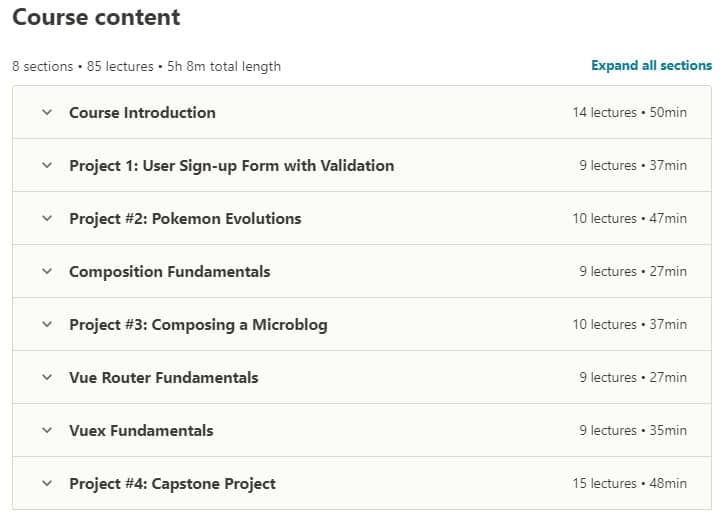Select the Composition Fundamentals title
This screenshot has width=724, height=516.
(x=169, y=272)
